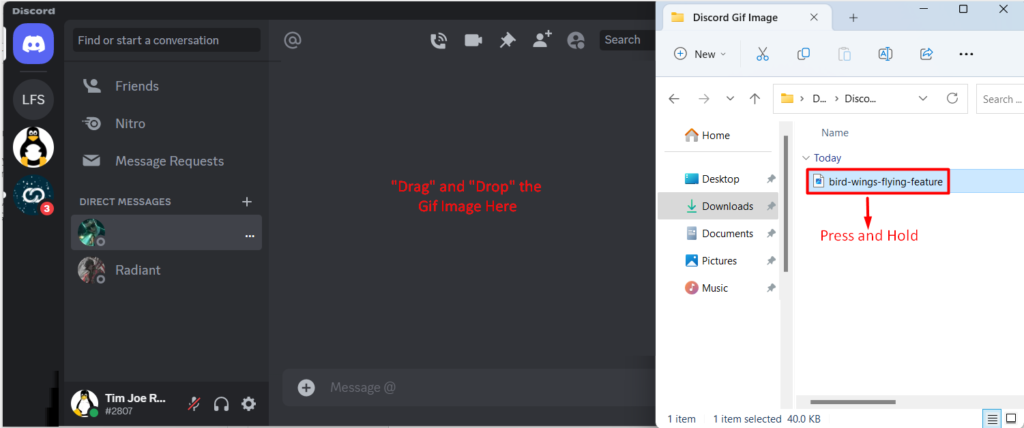Open the Radiant direct message
The width and height of the screenshot is (1024, 428).
167,270
